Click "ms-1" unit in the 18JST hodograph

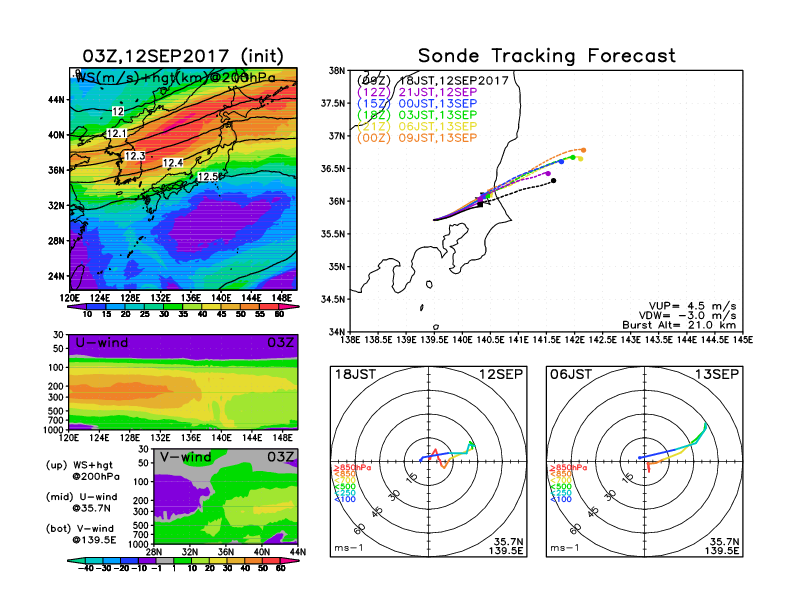pos(349,548)
